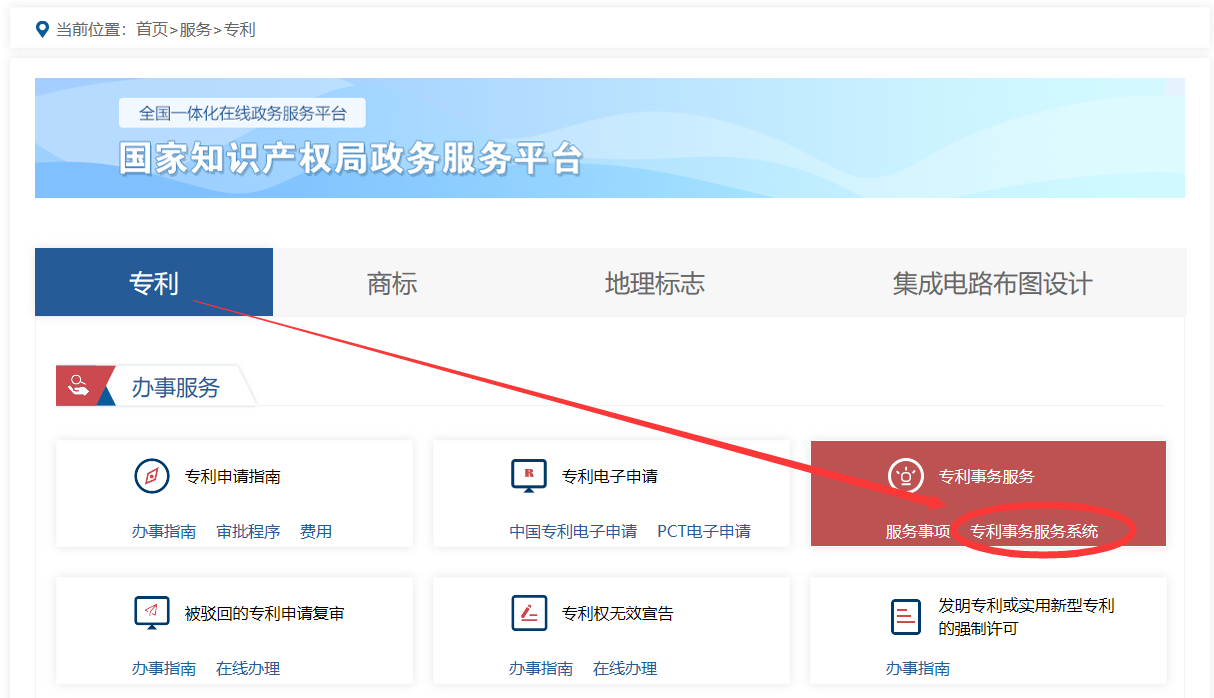
Task: Click 在线办理 under 专利权无效宣告
Action: point(625,668)
